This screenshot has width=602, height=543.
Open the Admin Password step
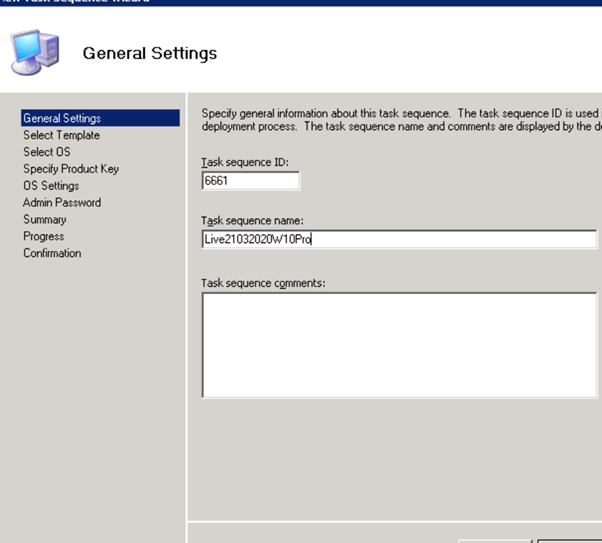62,203
